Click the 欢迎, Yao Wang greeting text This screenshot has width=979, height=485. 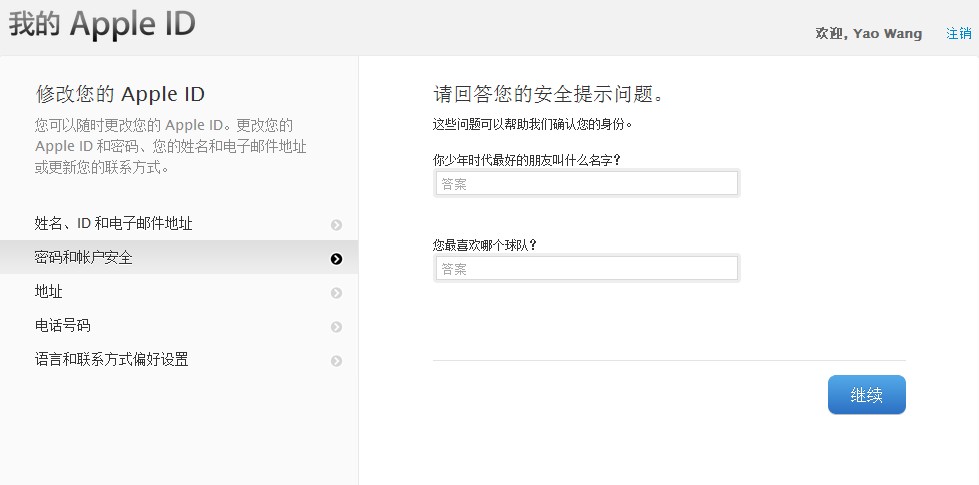[868, 33]
